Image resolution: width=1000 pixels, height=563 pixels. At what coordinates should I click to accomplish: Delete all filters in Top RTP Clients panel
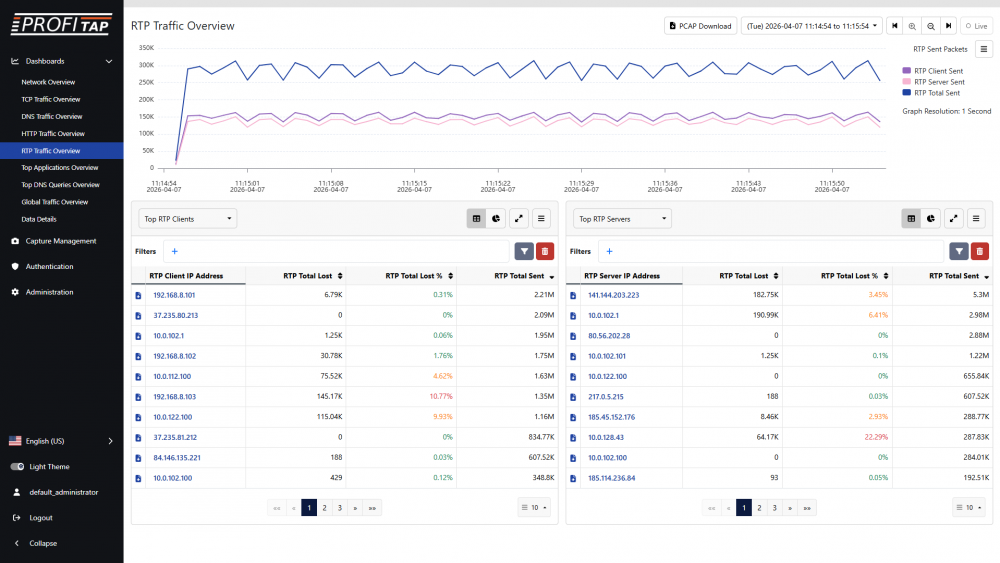pyautogui.click(x=545, y=252)
